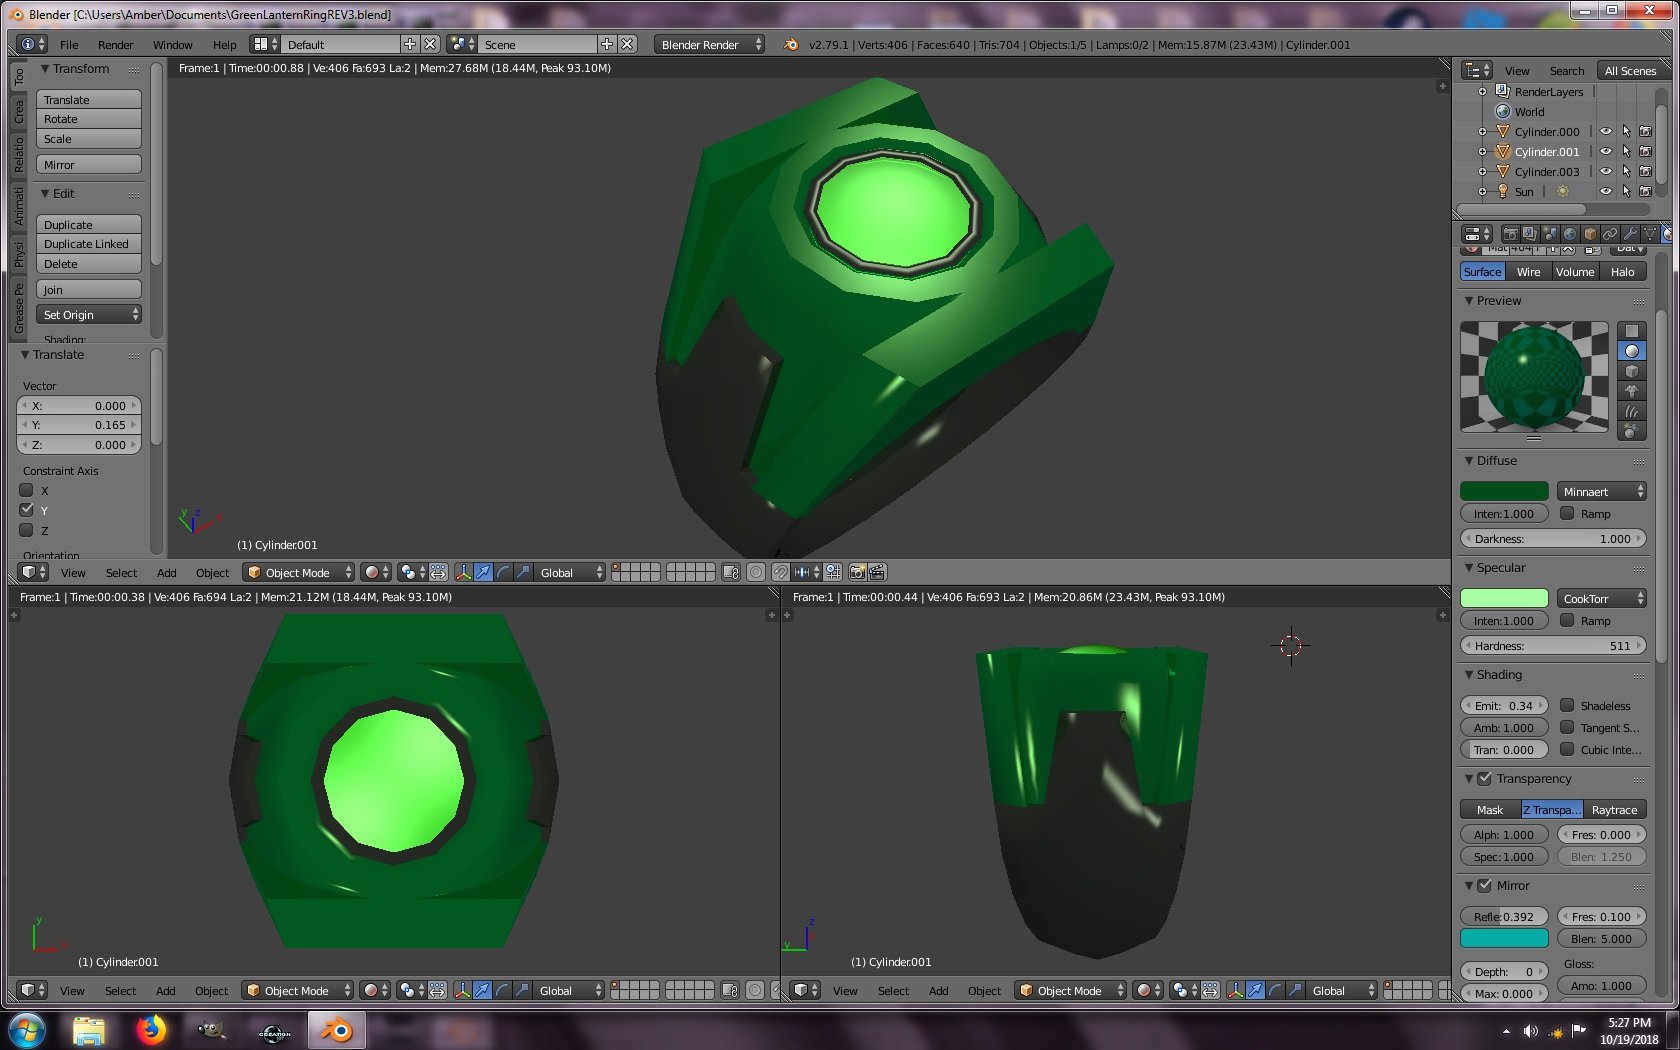Select flat plane material preview type

[x=1632, y=331]
